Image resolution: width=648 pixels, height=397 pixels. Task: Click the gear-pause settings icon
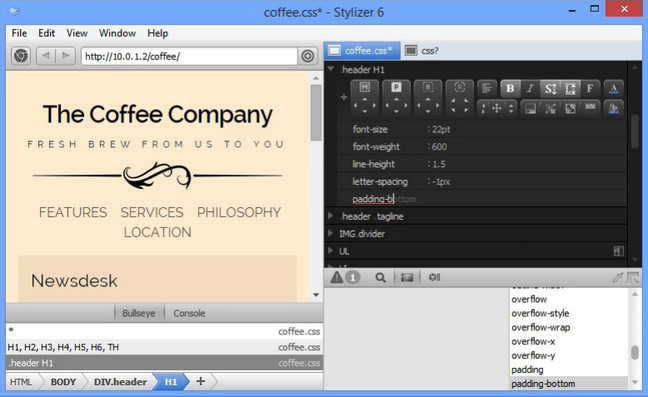[x=434, y=277]
